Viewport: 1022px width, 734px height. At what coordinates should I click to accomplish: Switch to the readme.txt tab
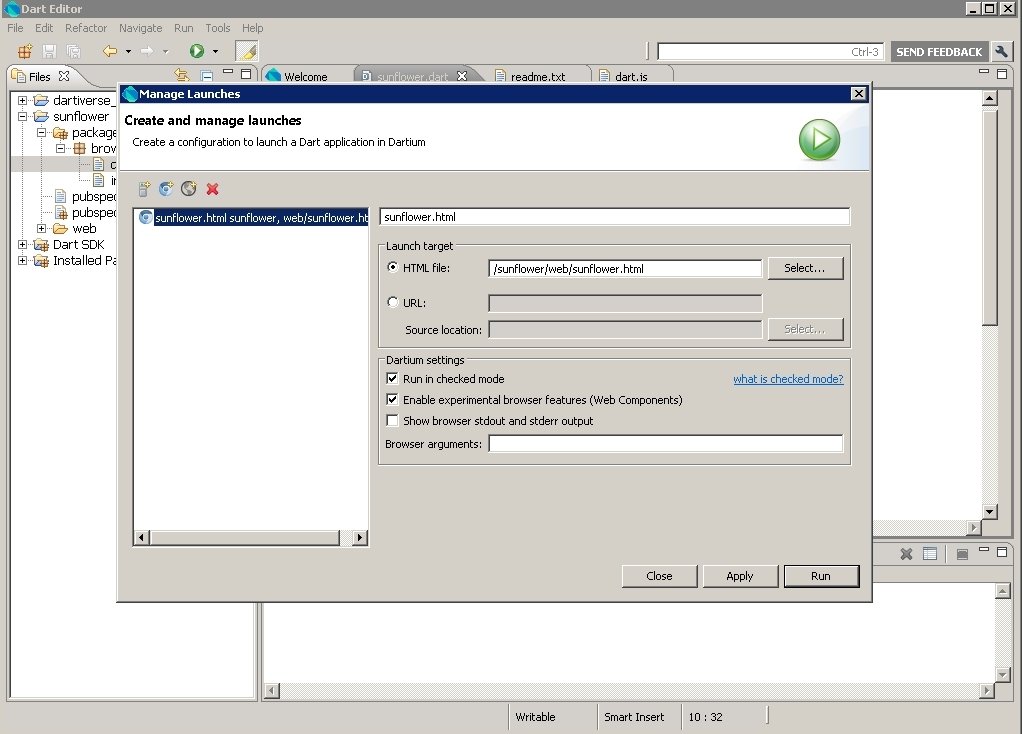point(538,77)
